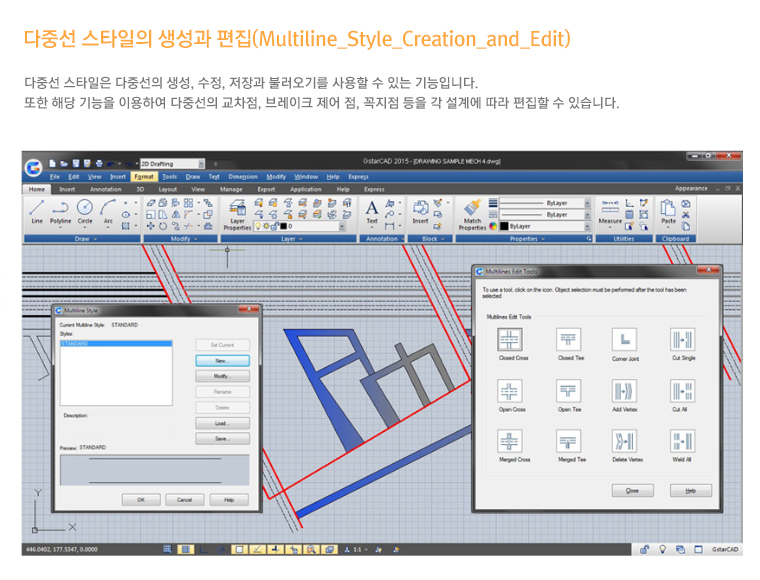Select the Add Vertex tool icon
Screen dimensions: 760x580
[x=625, y=391]
